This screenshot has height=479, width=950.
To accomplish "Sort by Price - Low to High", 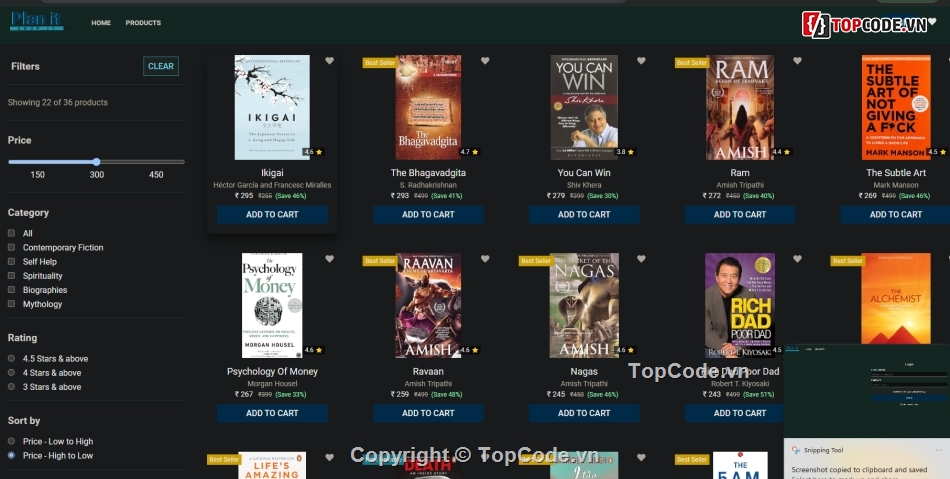I will click(x=12, y=441).
